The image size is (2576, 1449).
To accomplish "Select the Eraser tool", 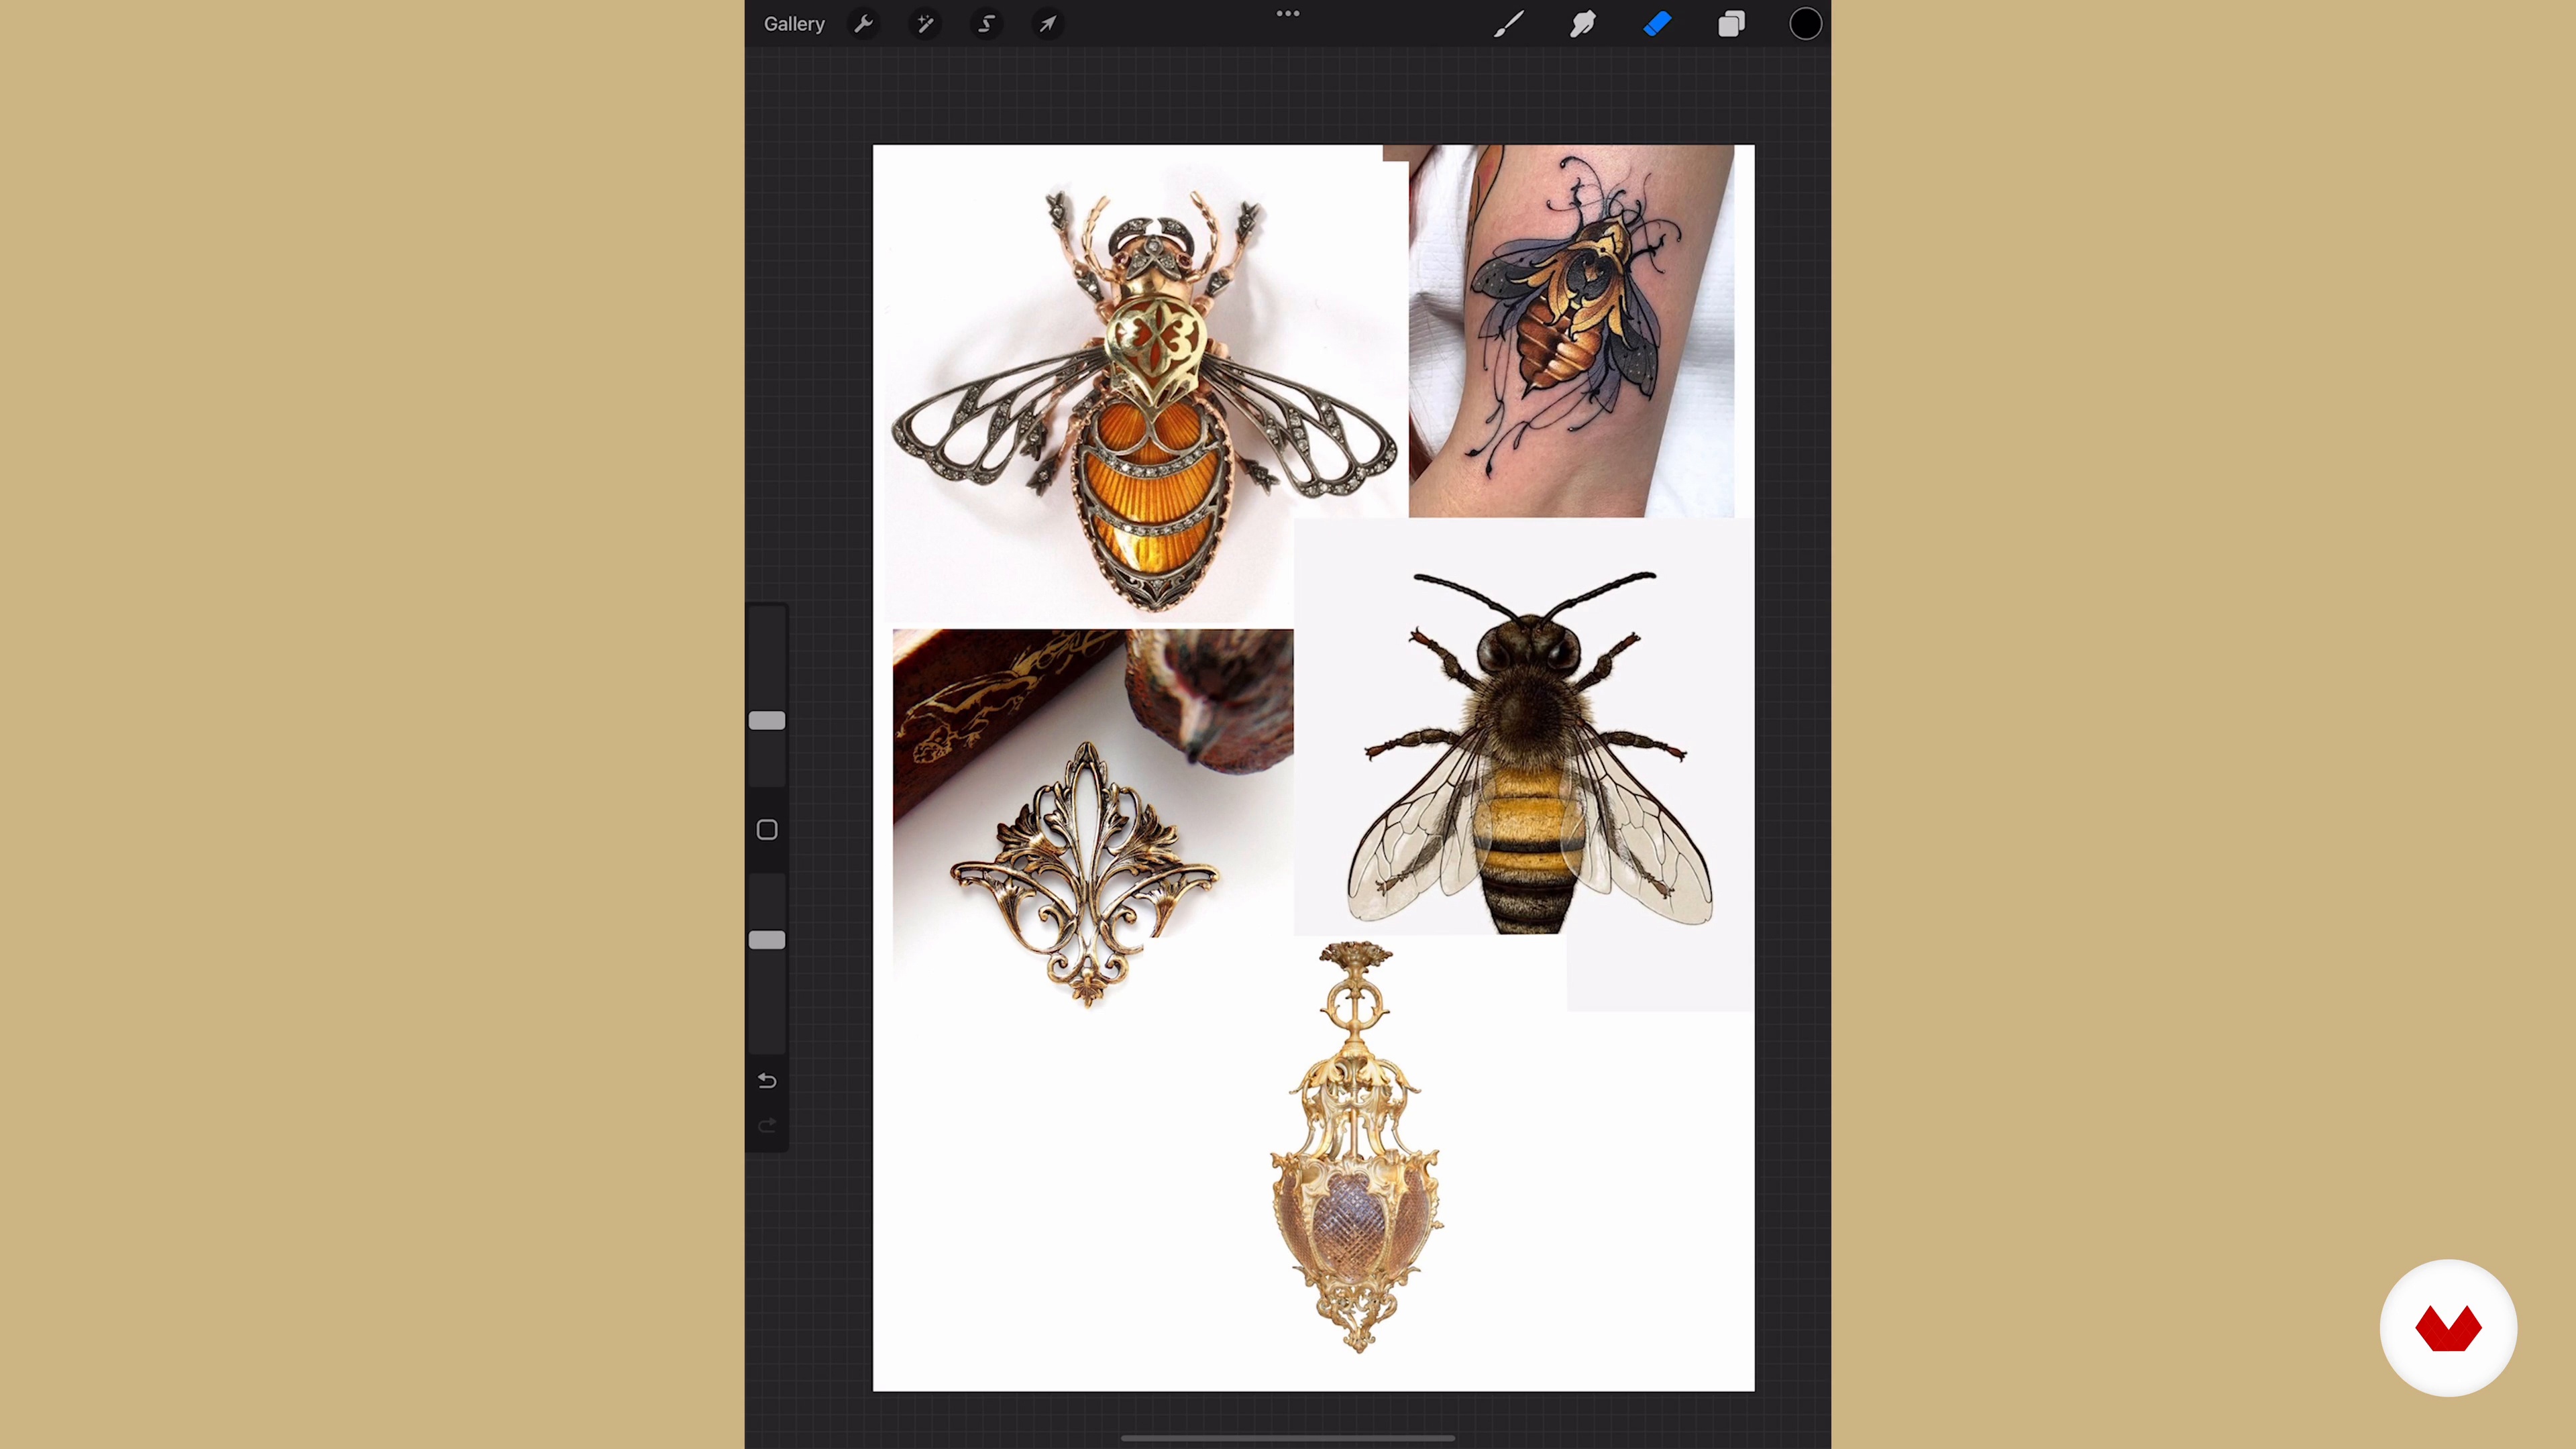I will [1657, 24].
